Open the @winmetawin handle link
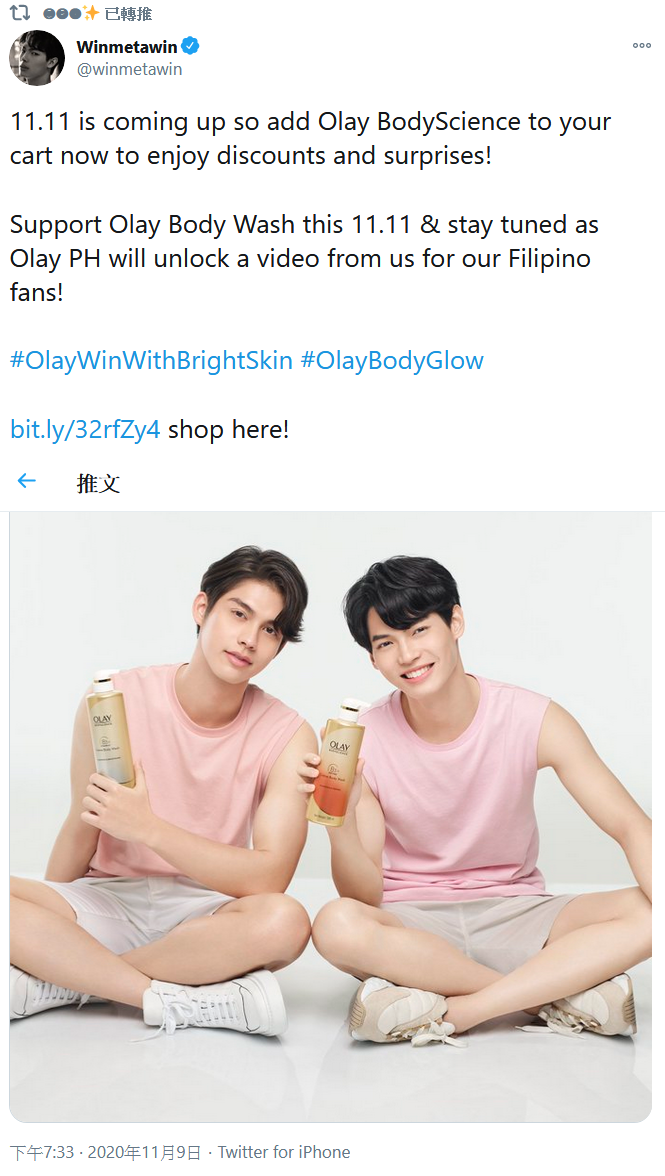Image resolution: width=665 pixels, height=1176 pixels. pyautogui.click(x=129, y=69)
